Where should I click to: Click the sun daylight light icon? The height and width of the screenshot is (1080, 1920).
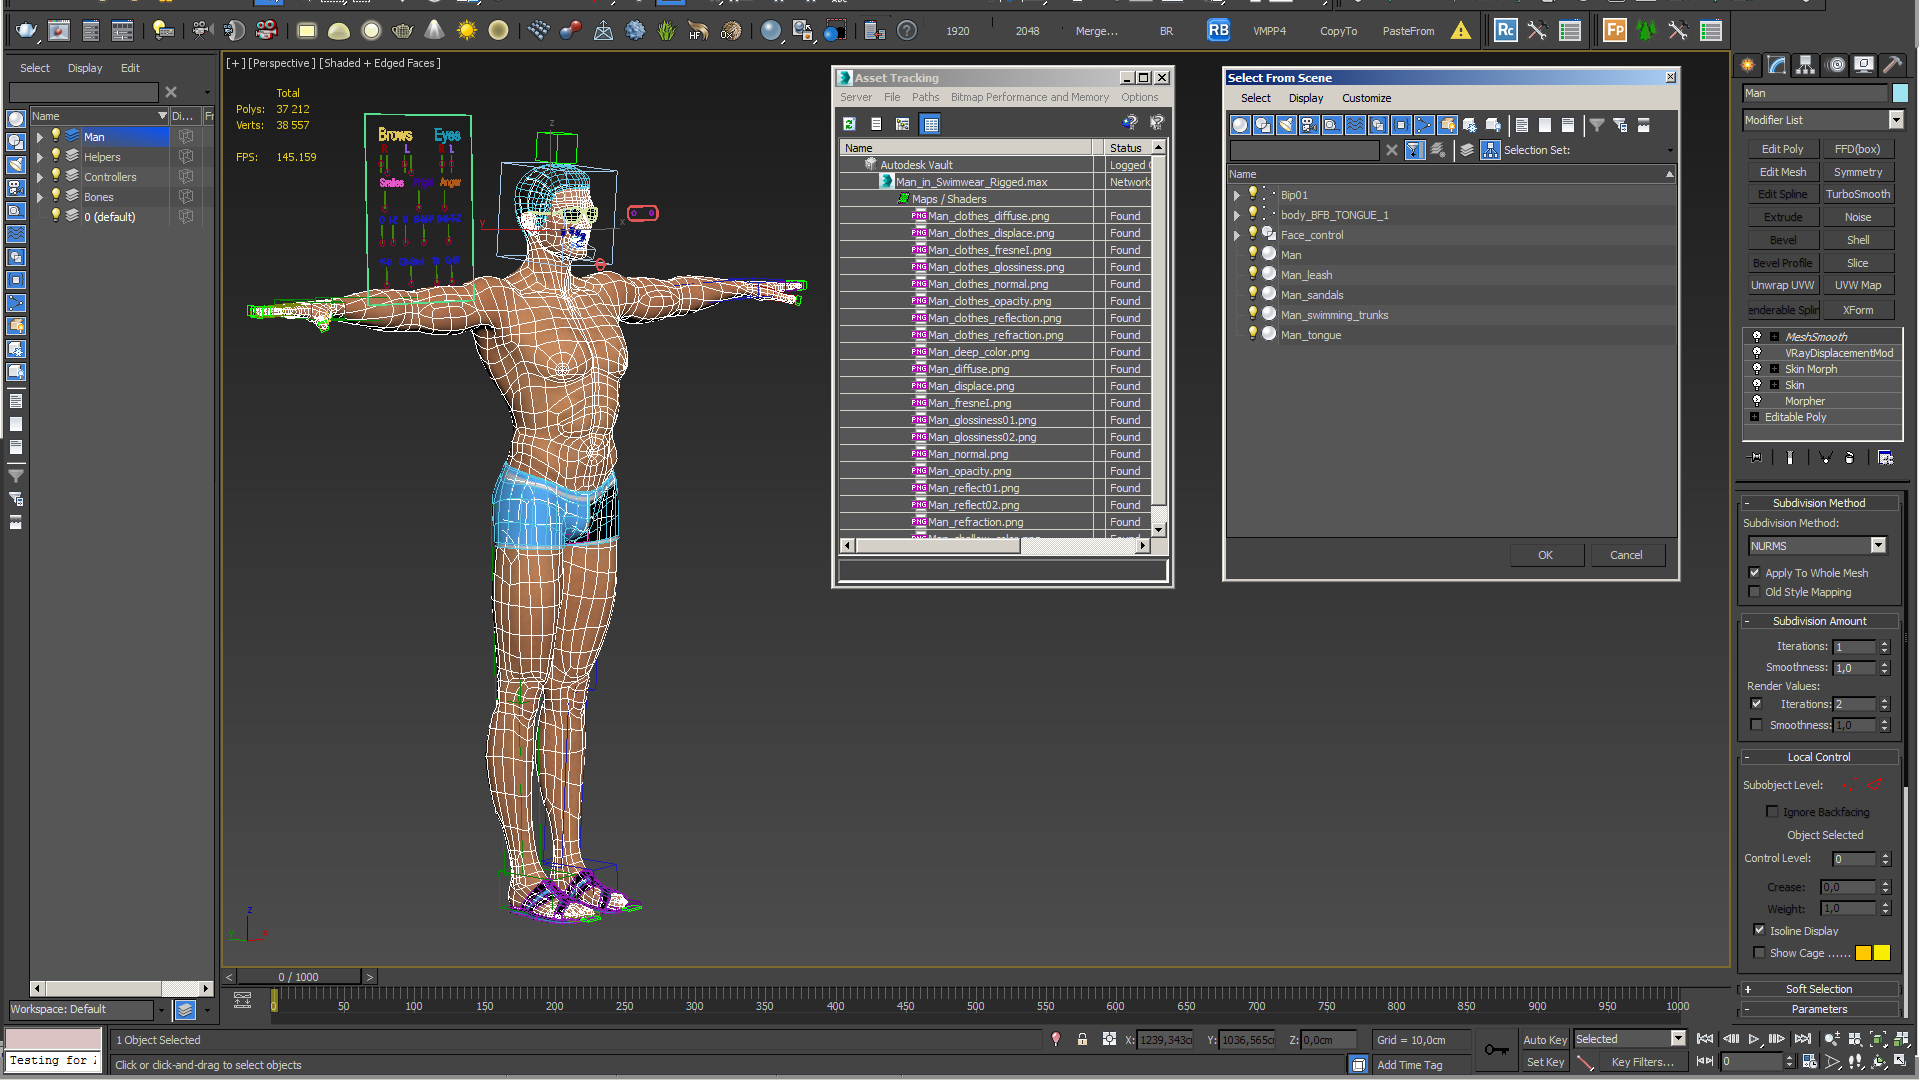tap(467, 31)
